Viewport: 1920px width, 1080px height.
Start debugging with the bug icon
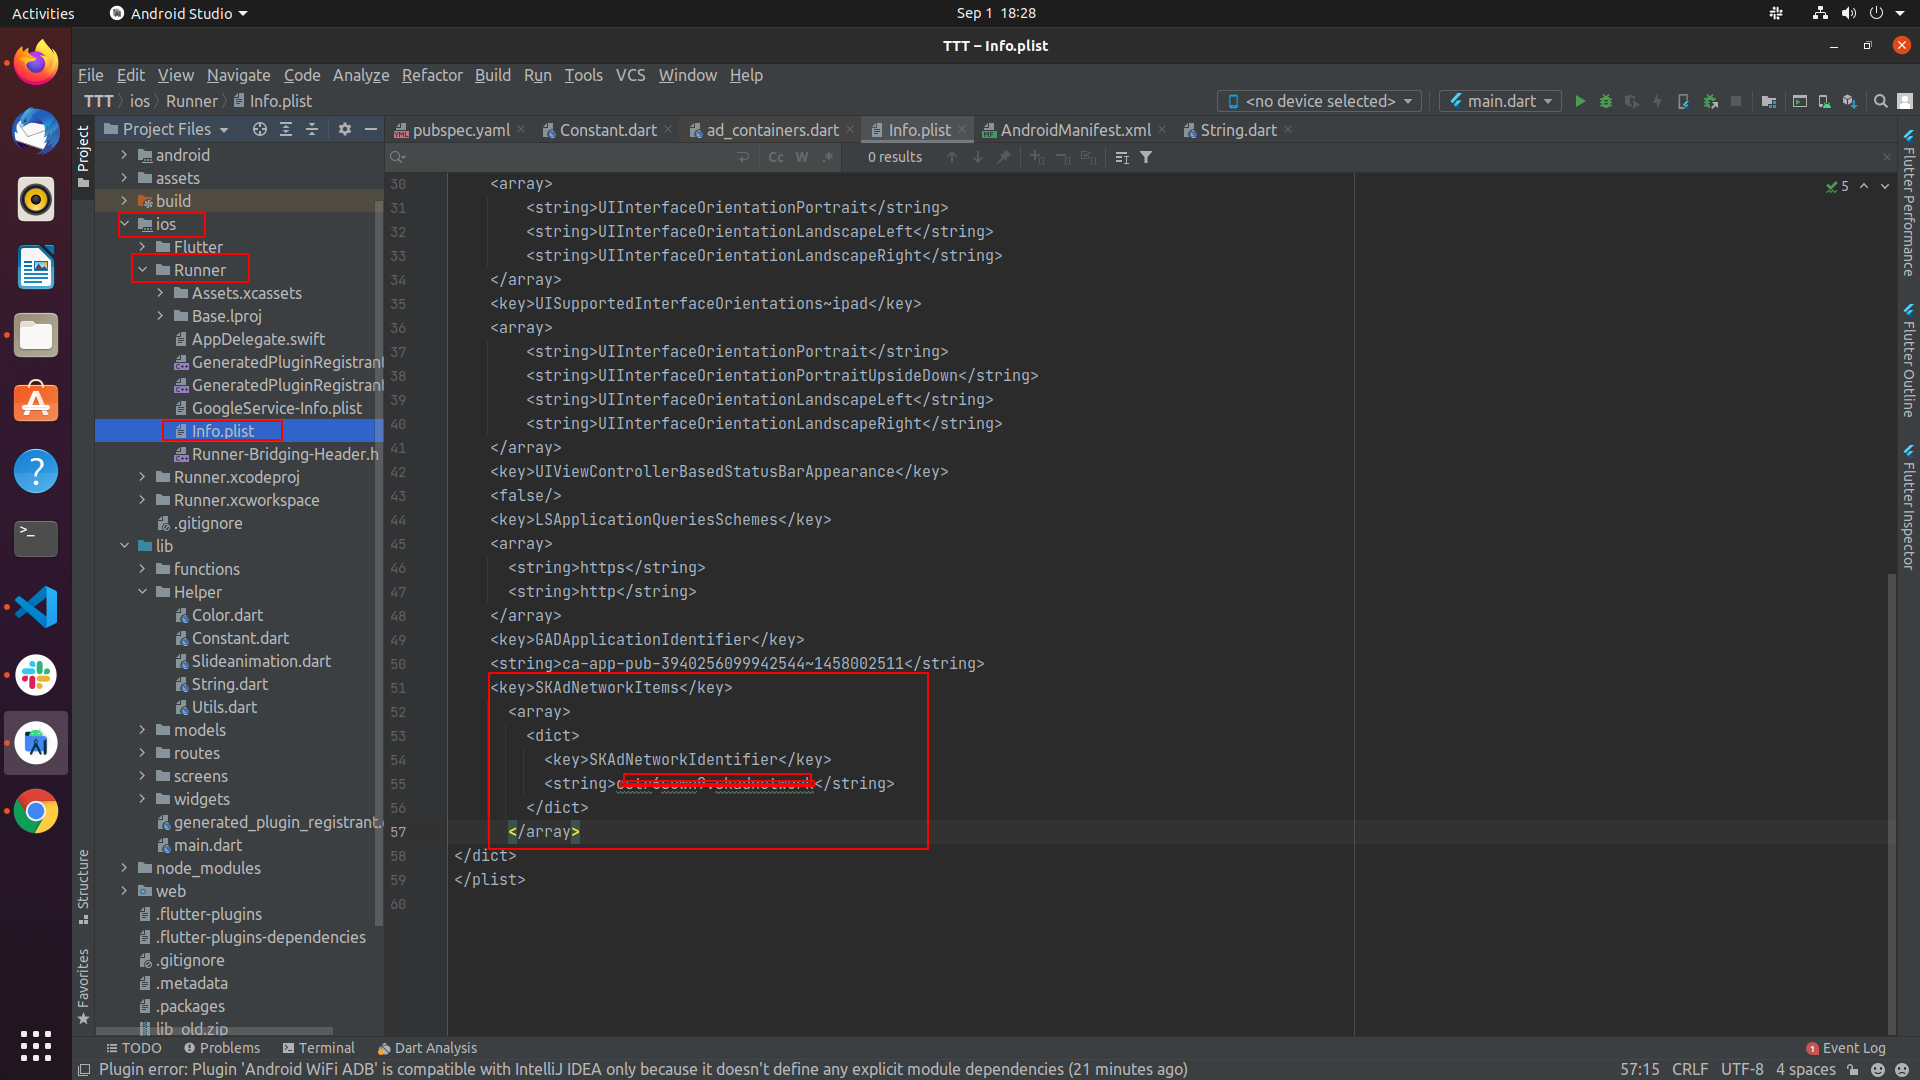1606,101
